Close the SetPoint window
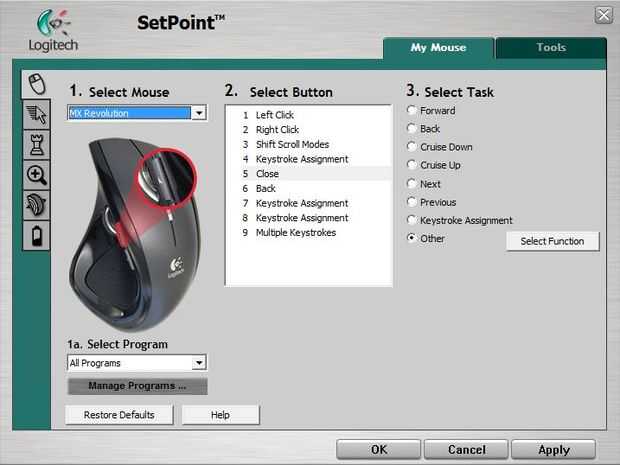 tap(603, 15)
